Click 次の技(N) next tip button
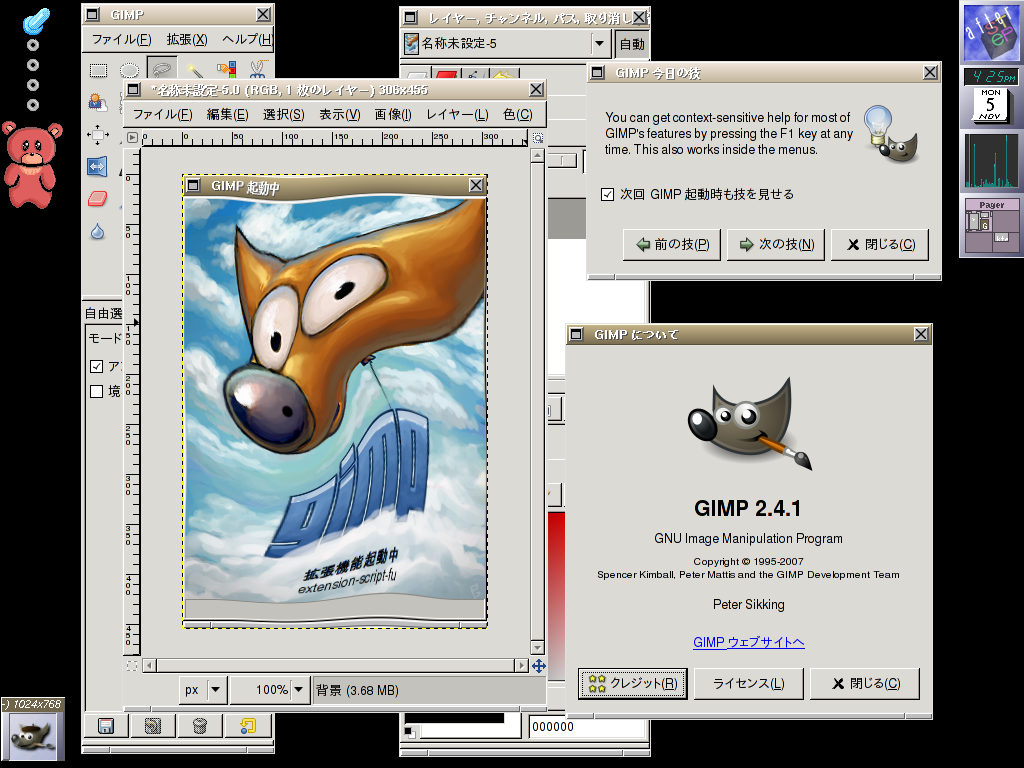This screenshot has height=768, width=1024. pos(776,244)
